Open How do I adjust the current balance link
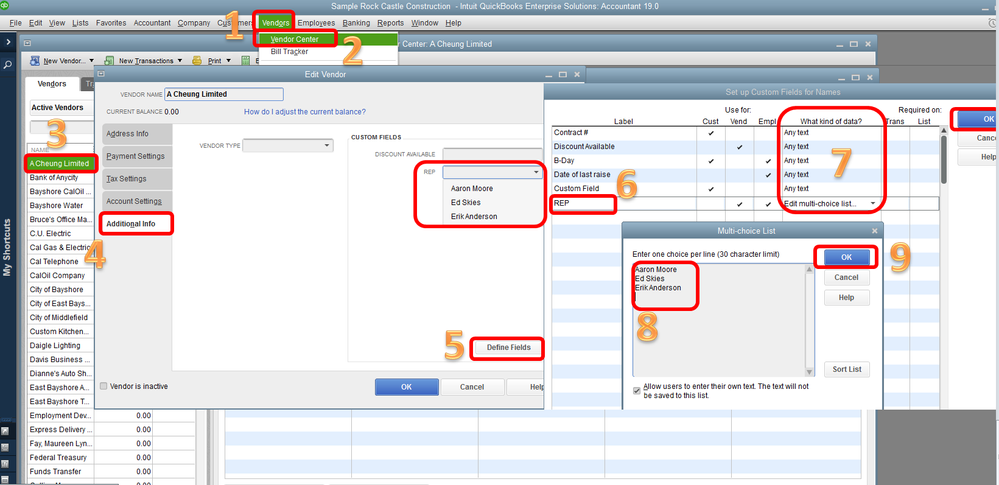 tap(305, 112)
